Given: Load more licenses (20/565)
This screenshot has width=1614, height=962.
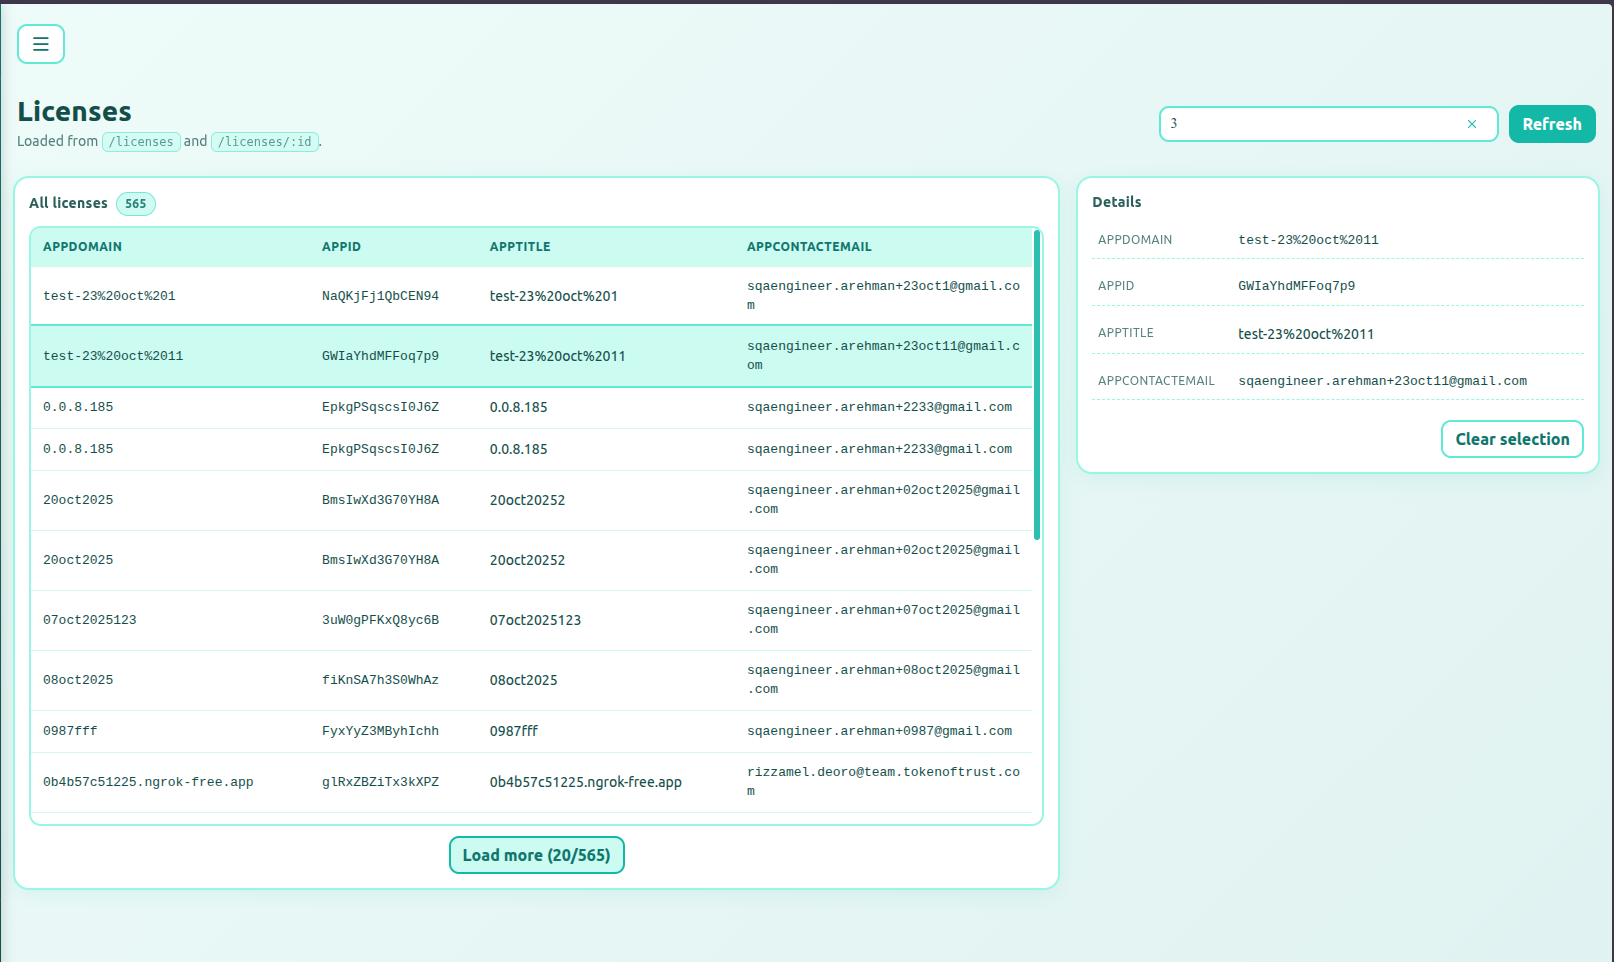Looking at the screenshot, I should coord(536,855).
